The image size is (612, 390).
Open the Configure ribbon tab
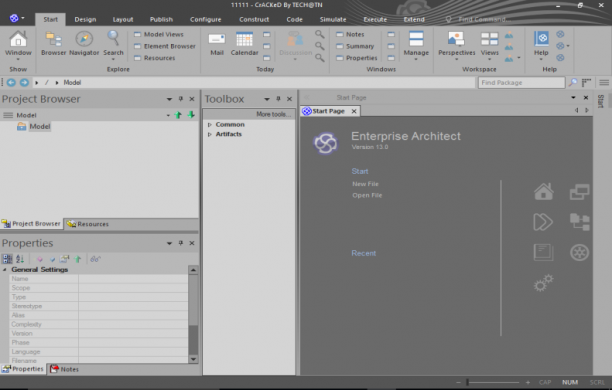(x=206, y=19)
